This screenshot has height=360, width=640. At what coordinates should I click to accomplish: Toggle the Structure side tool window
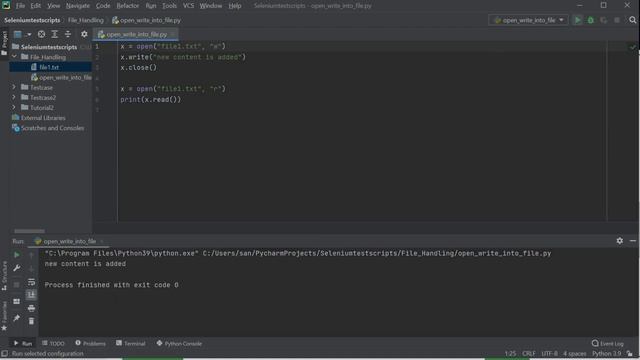coord(4,276)
